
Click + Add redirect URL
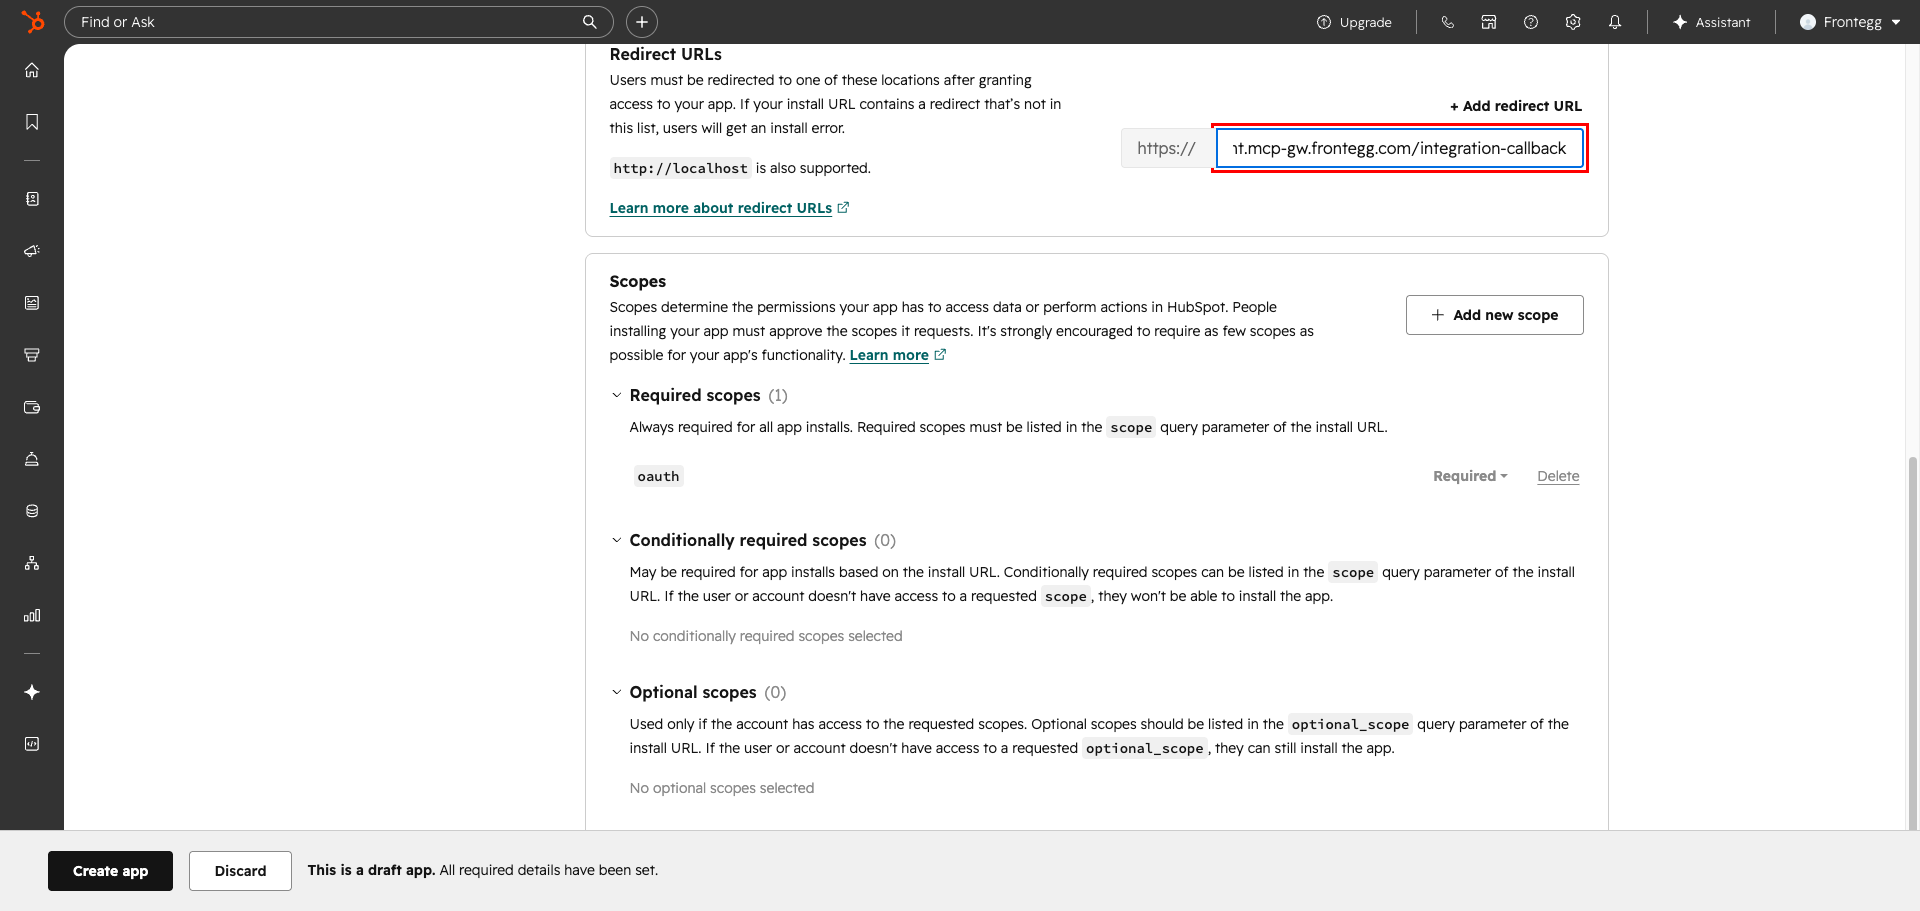point(1516,106)
